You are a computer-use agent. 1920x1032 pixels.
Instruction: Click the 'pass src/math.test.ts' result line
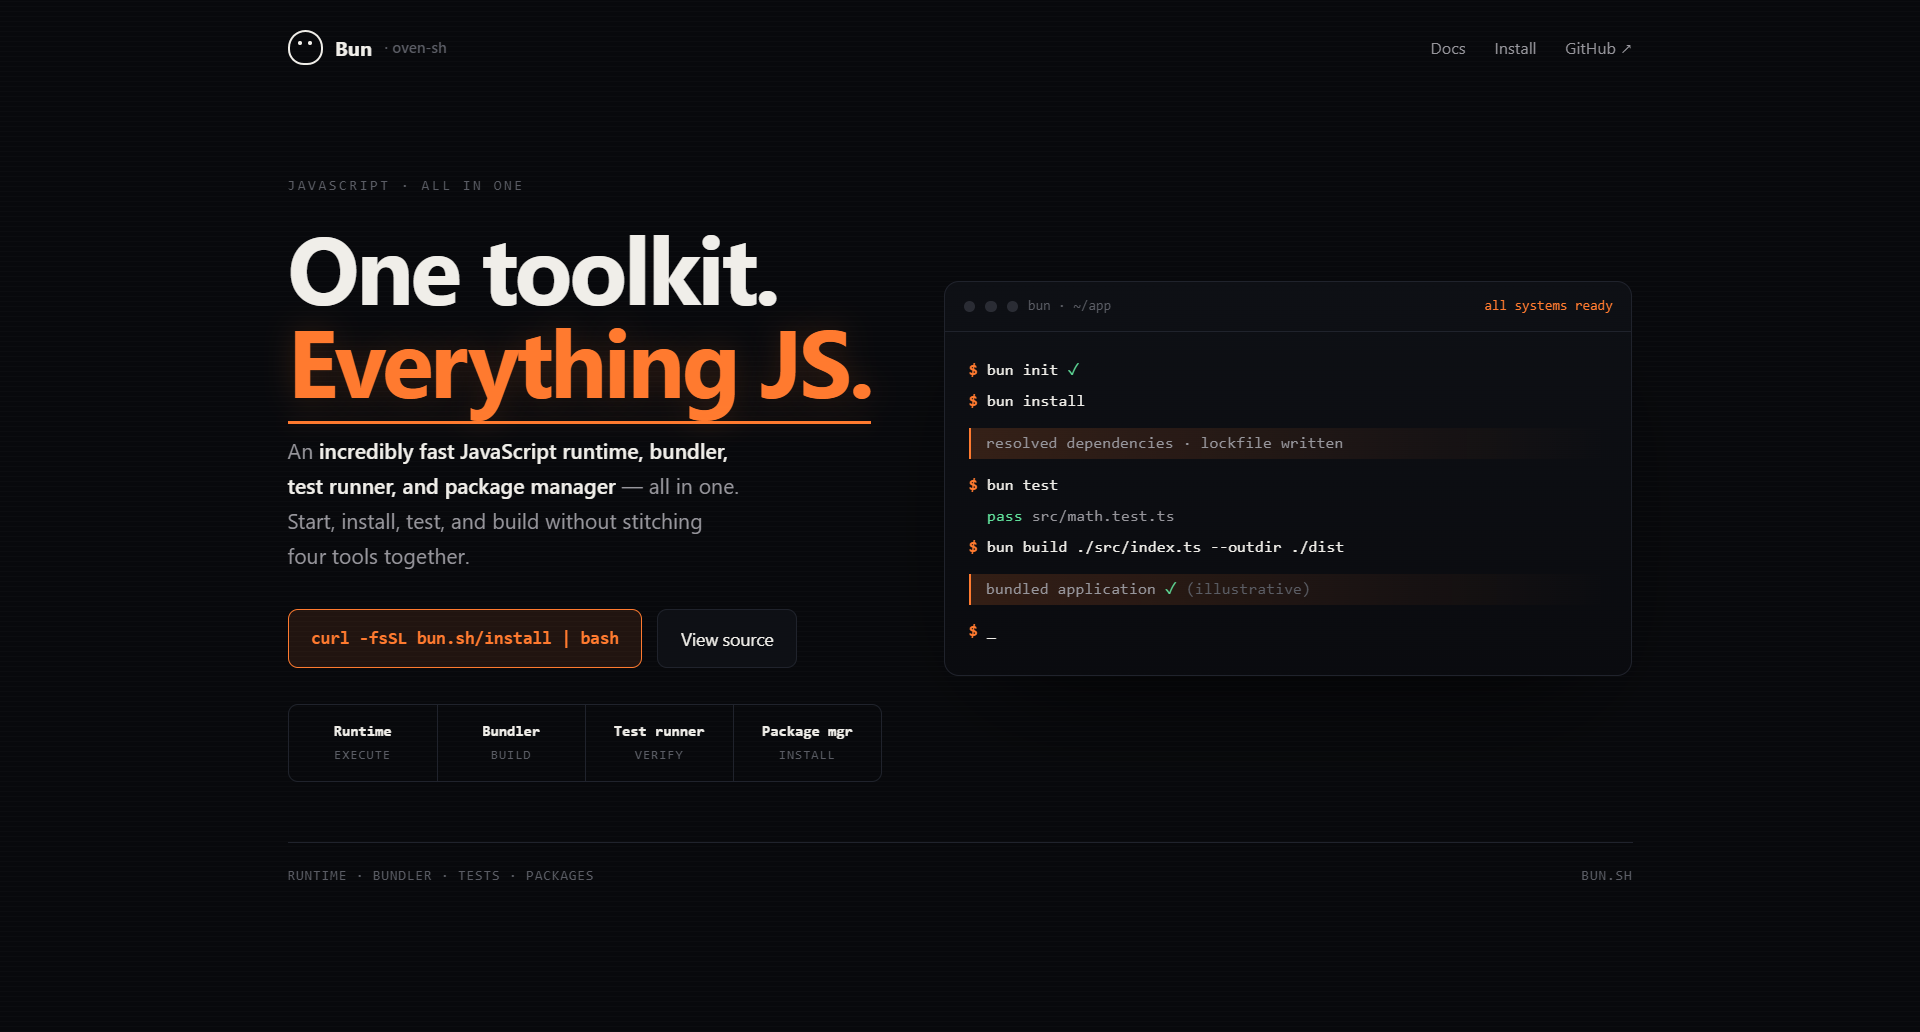point(1080,516)
